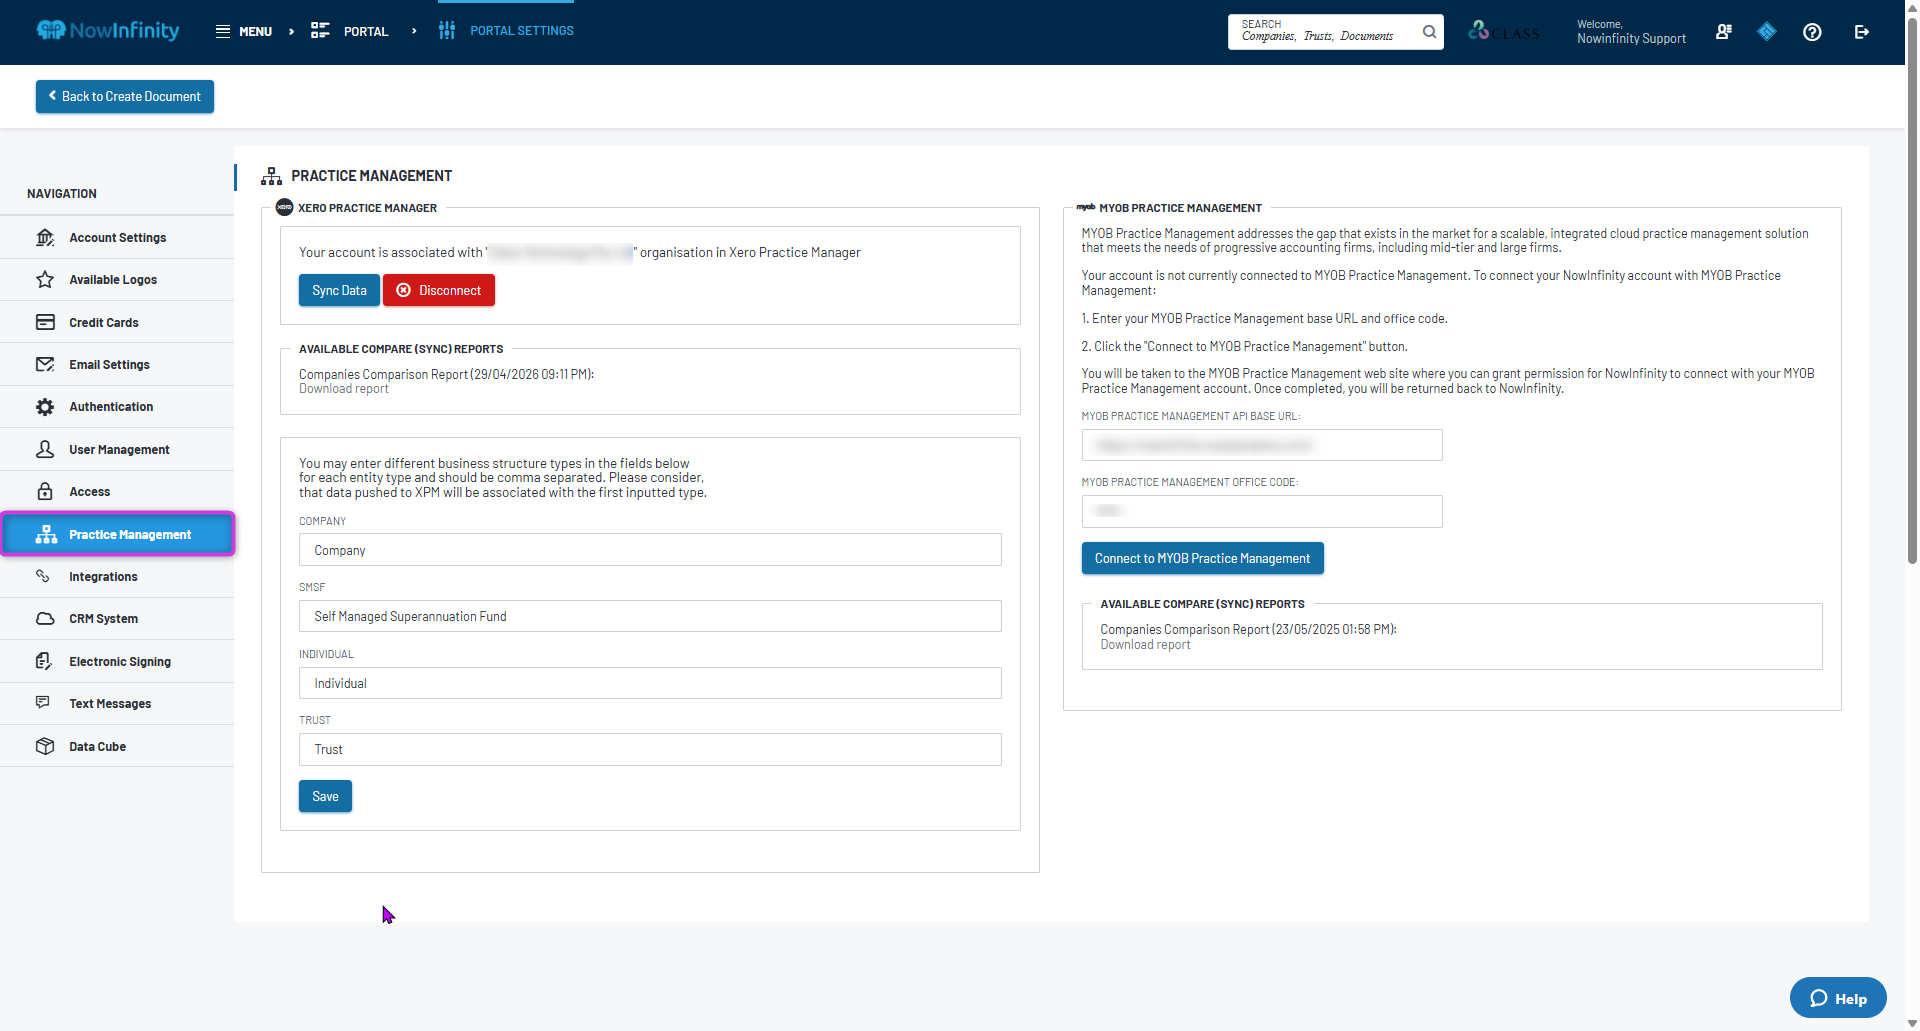Open Data Cube via its cube icon
This screenshot has width=1920, height=1031.
[45, 746]
